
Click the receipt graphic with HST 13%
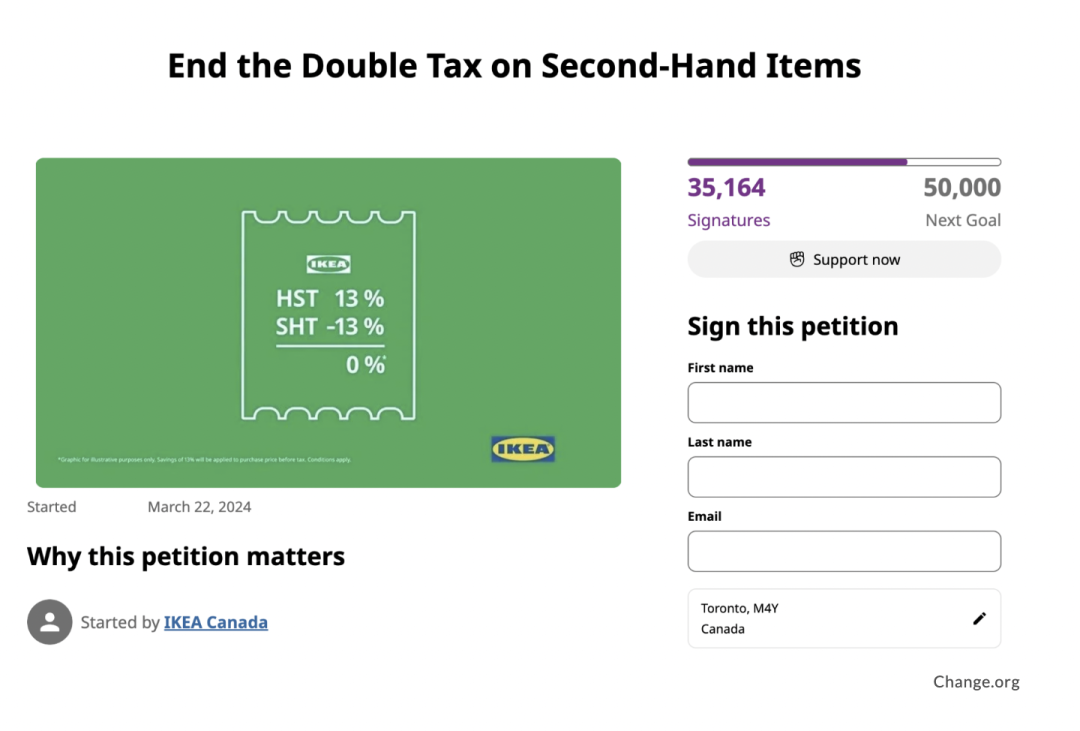coord(329,316)
